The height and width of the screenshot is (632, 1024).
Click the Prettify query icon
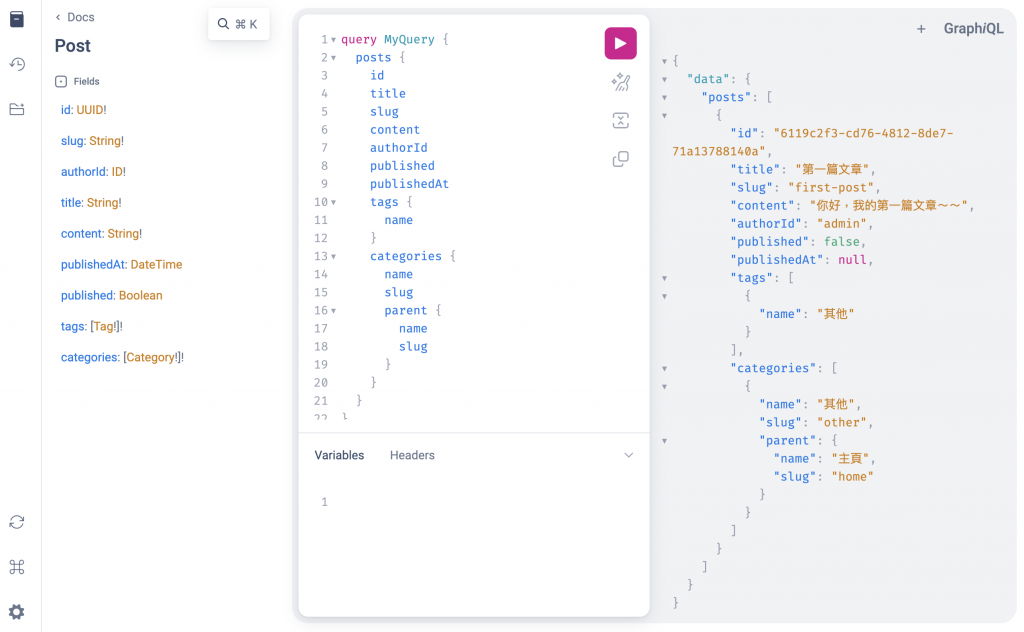tap(620, 82)
